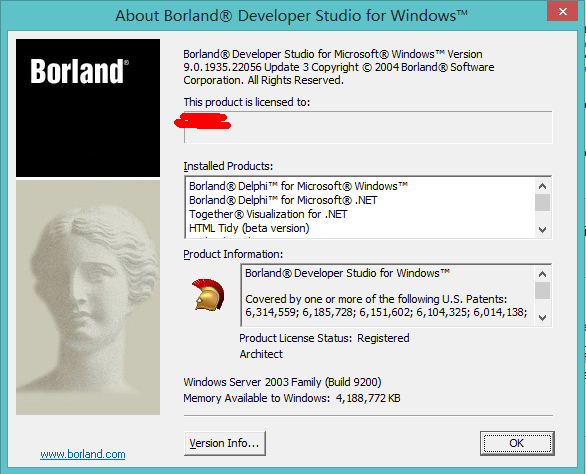
Task: Click the licensed-to name field
Action: (368, 127)
